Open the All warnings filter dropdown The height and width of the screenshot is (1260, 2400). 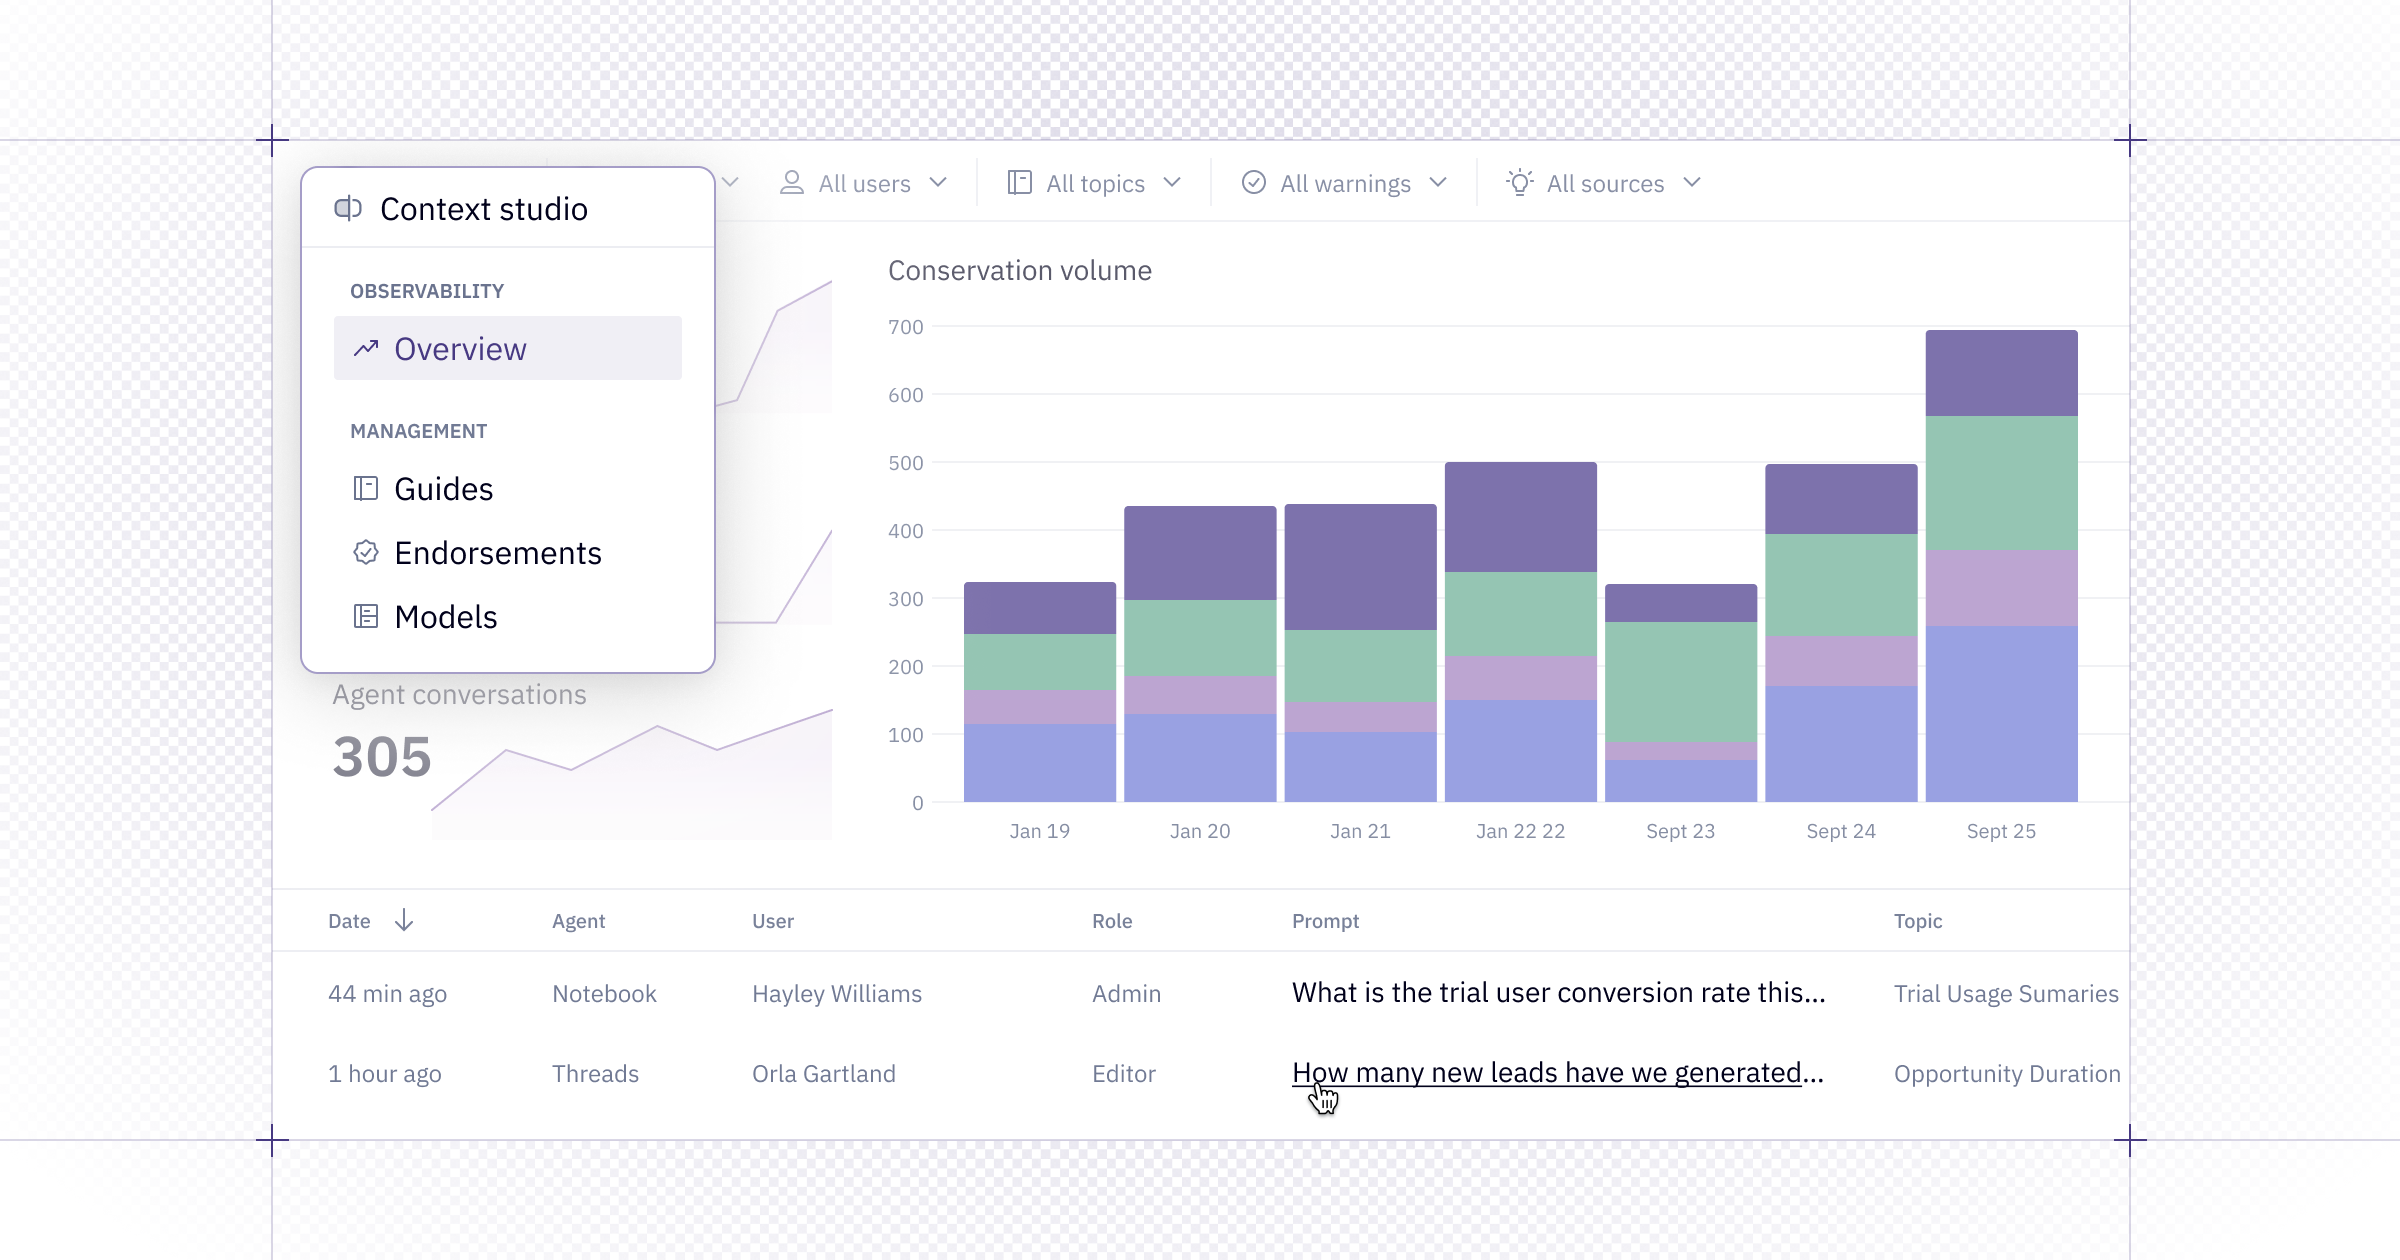[1344, 183]
